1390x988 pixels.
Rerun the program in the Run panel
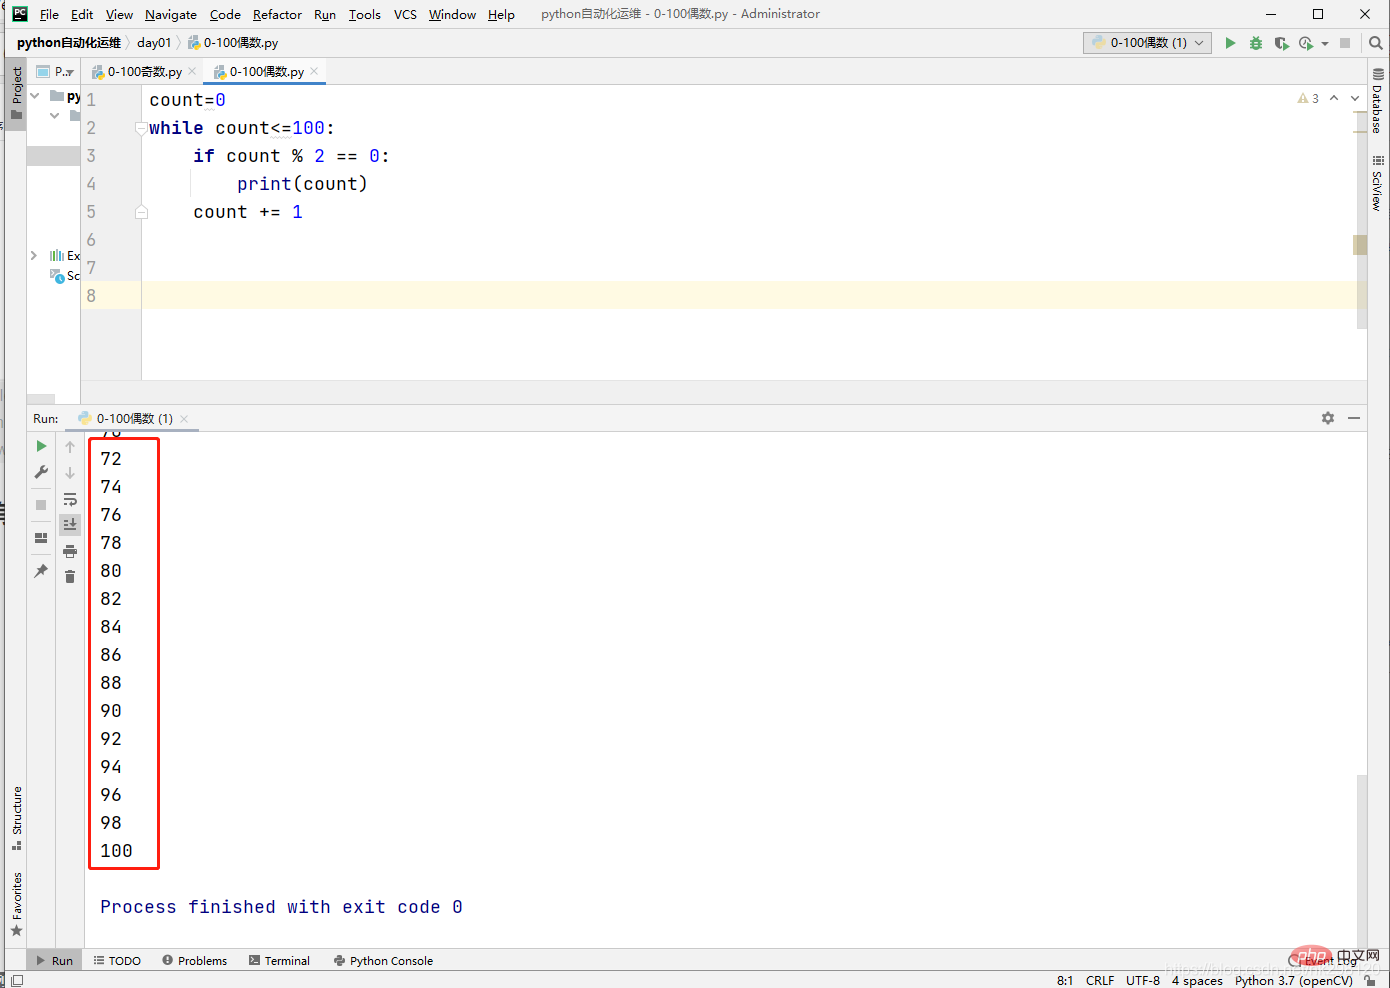41,446
